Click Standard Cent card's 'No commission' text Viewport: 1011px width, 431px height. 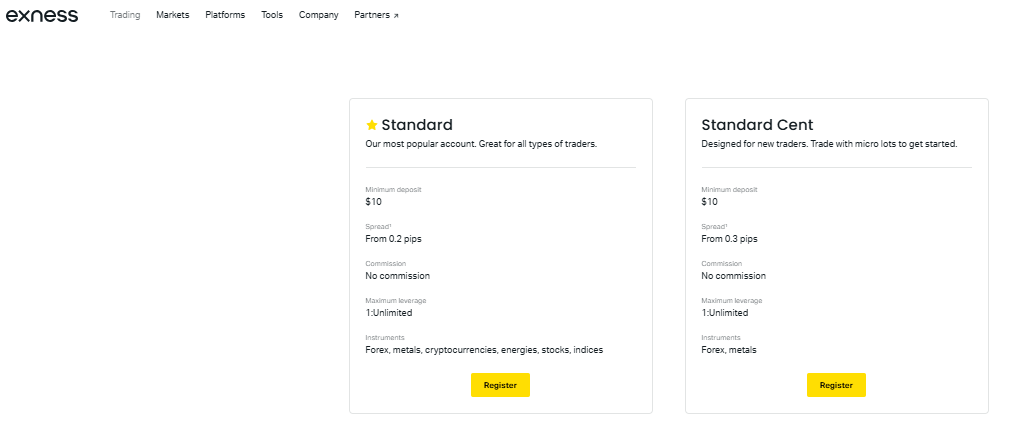pos(734,276)
